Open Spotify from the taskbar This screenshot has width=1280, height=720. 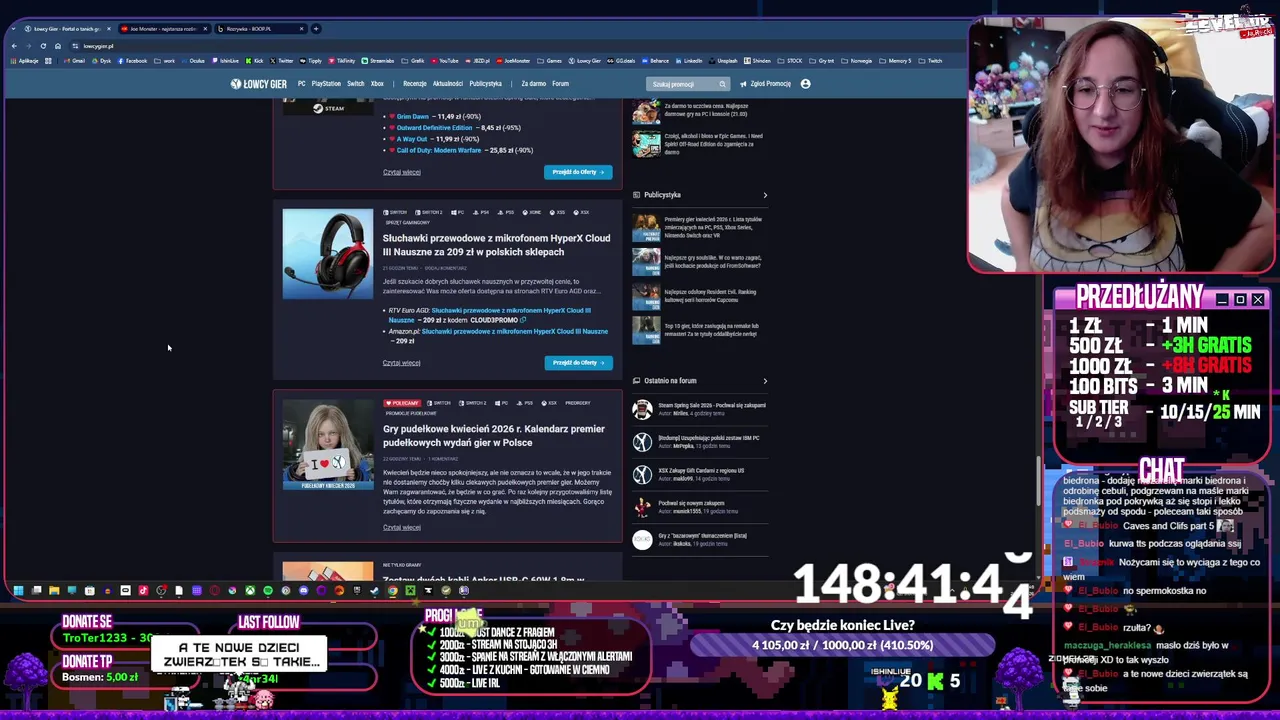pos(267,591)
